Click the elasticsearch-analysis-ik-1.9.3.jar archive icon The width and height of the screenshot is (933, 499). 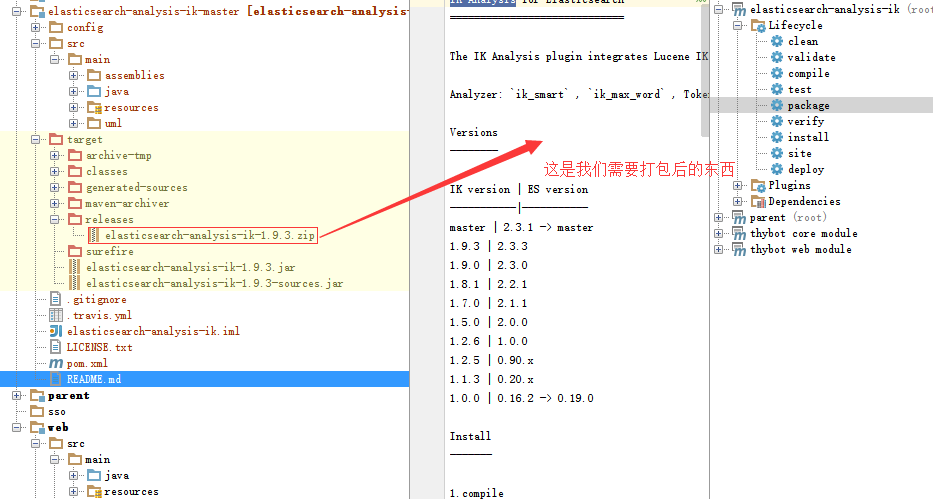tap(75, 268)
